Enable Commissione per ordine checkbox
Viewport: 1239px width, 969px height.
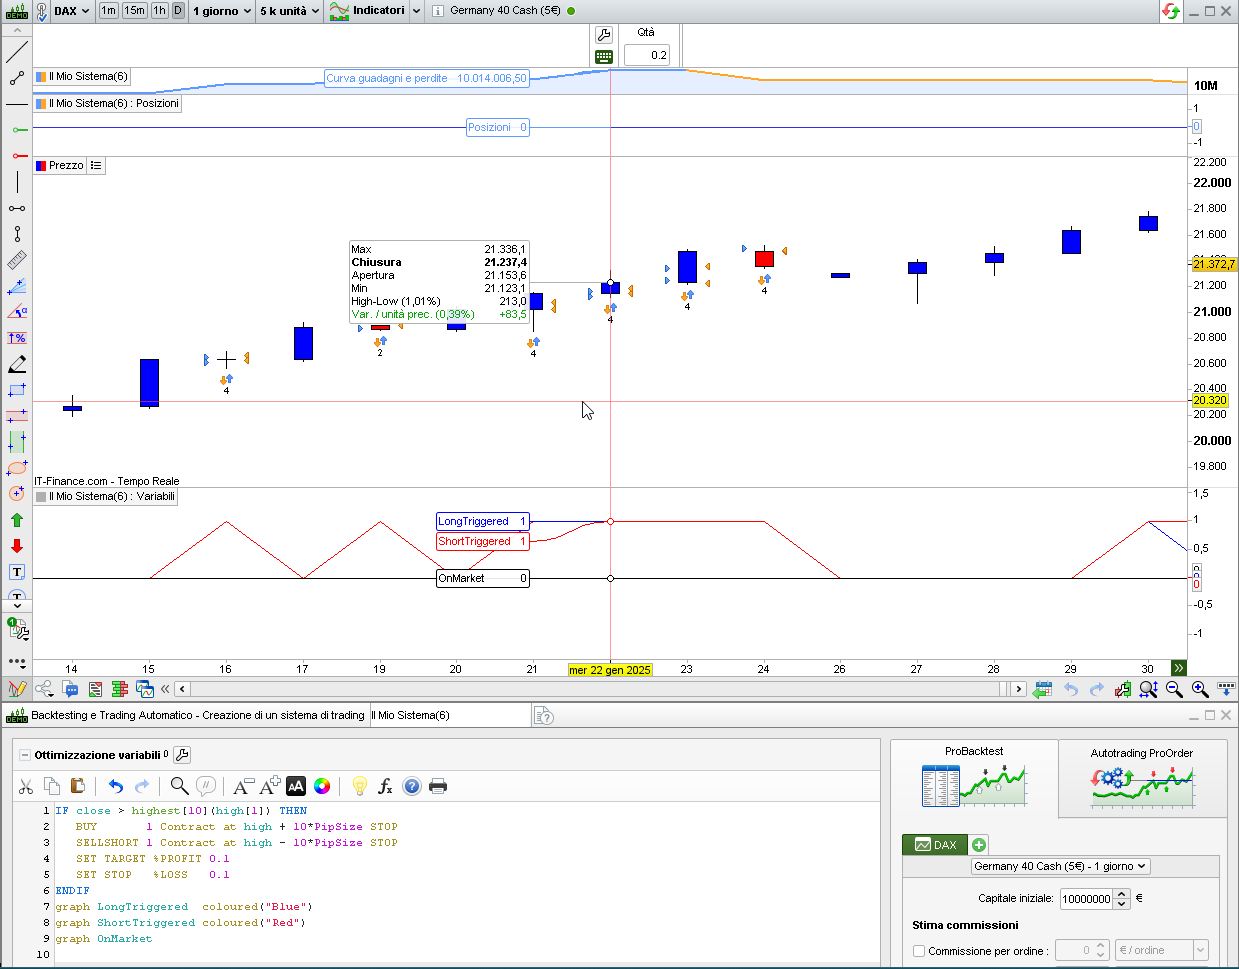(x=919, y=951)
